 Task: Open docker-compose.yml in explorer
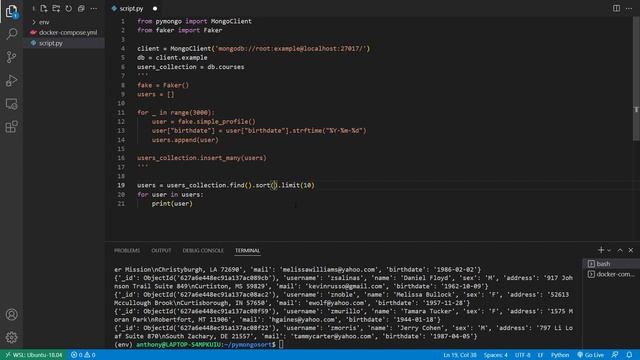pyautogui.click(x=64, y=32)
